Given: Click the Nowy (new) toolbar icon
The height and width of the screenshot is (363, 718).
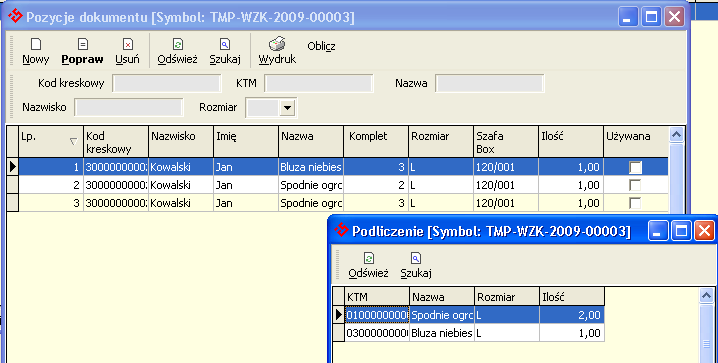Looking at the screenshot, I should [36, 44].
